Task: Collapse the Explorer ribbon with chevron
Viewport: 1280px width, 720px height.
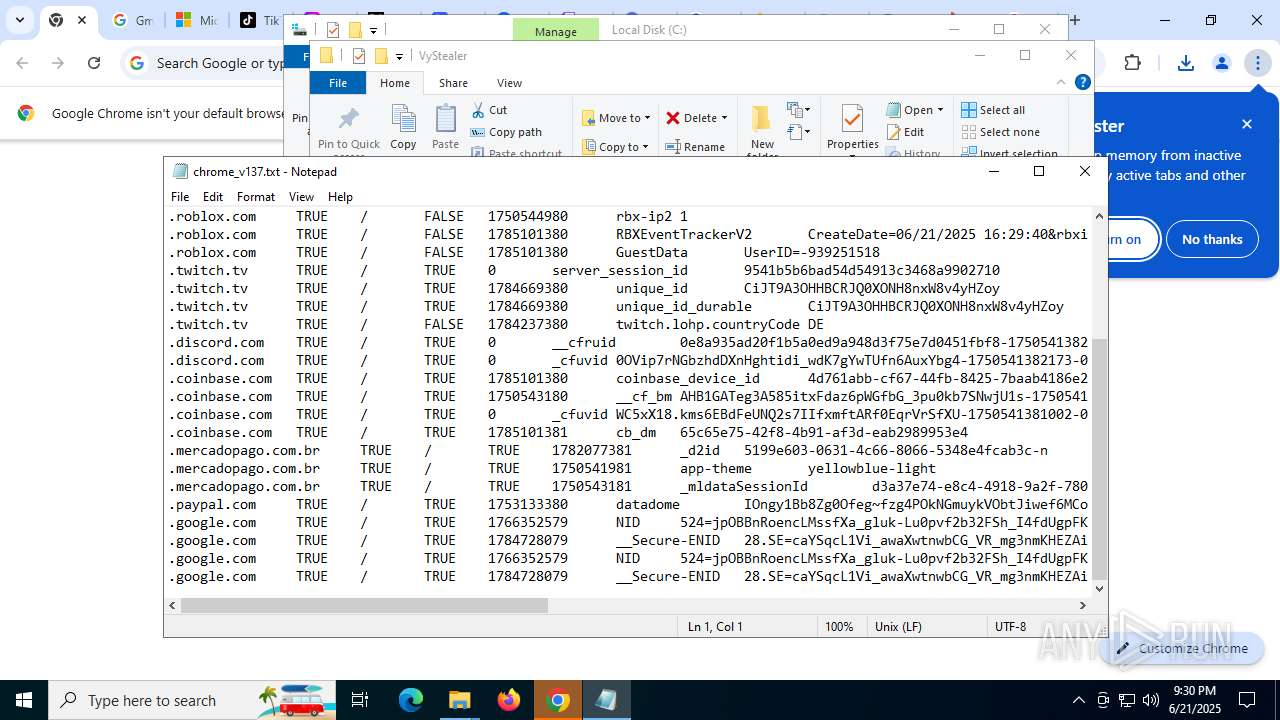Action: pos(1061,83)
